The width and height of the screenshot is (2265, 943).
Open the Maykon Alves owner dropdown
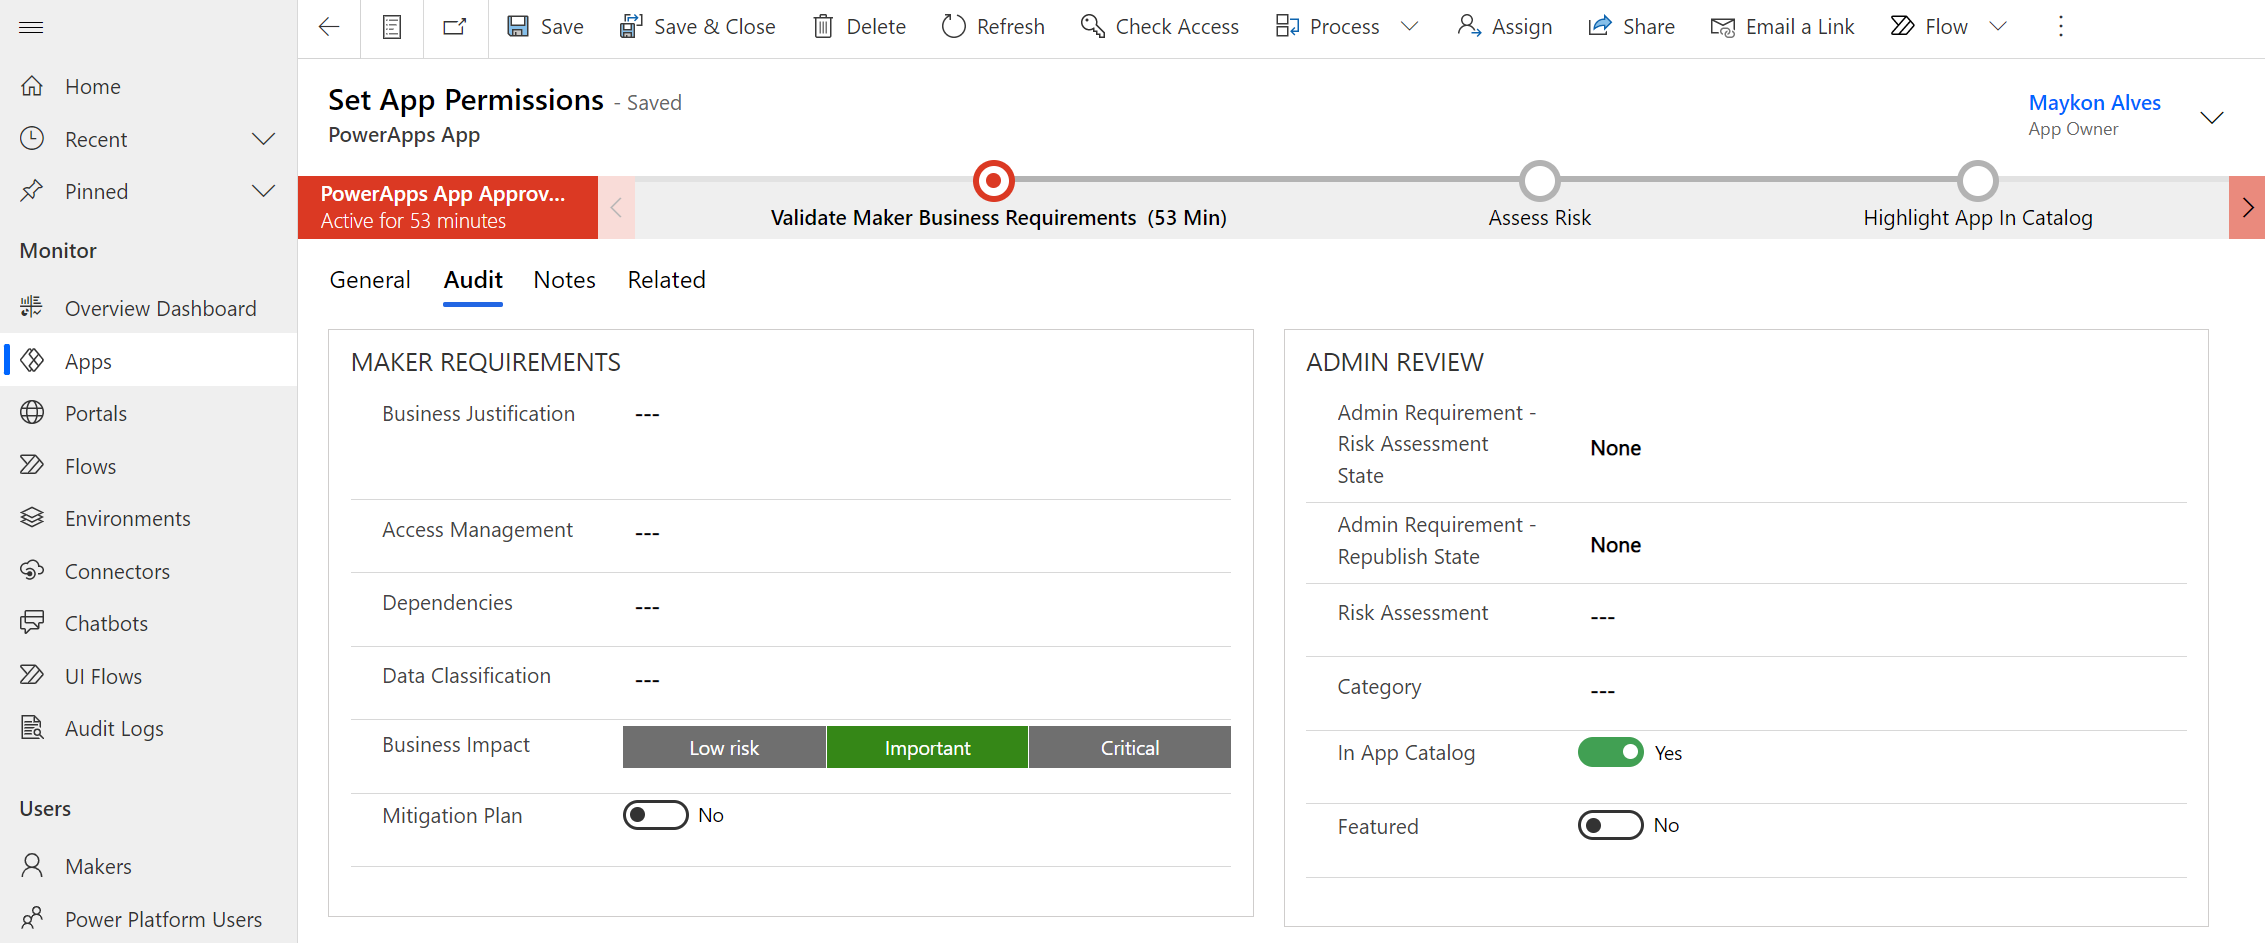[2211, 117]
